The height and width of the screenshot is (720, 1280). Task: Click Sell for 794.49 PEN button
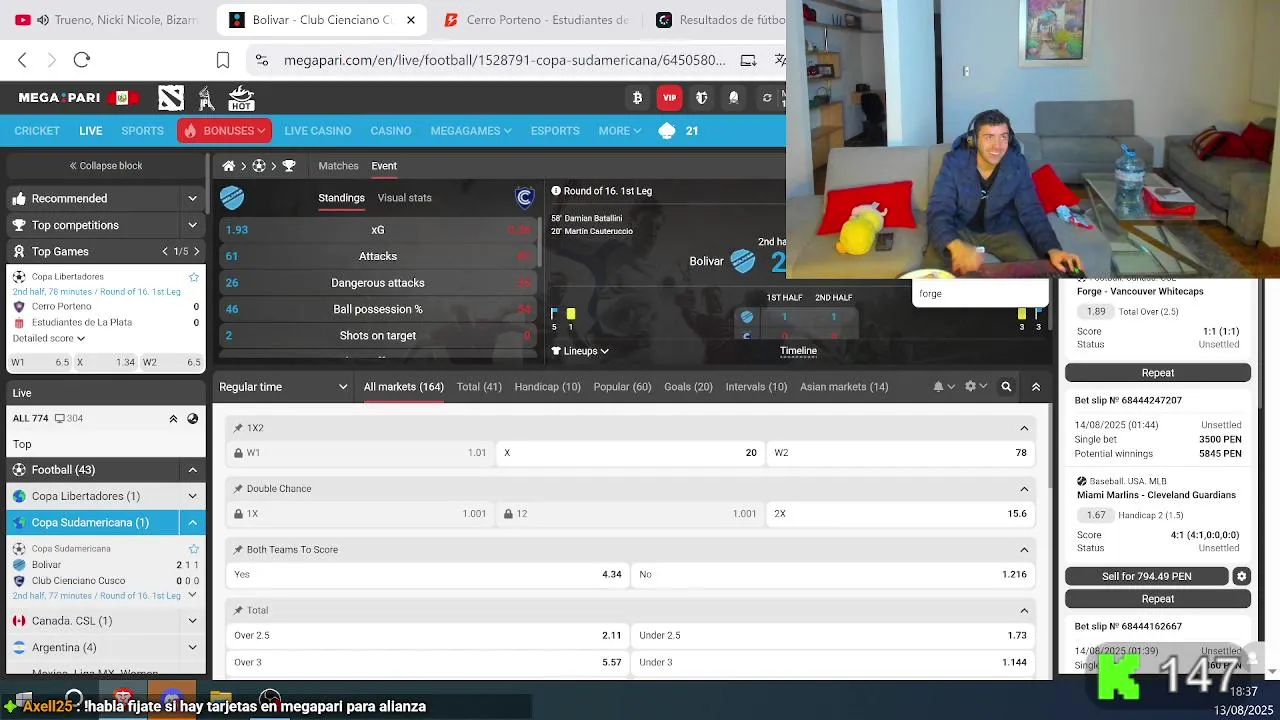pyautogui.click(x=1147, y=576)
